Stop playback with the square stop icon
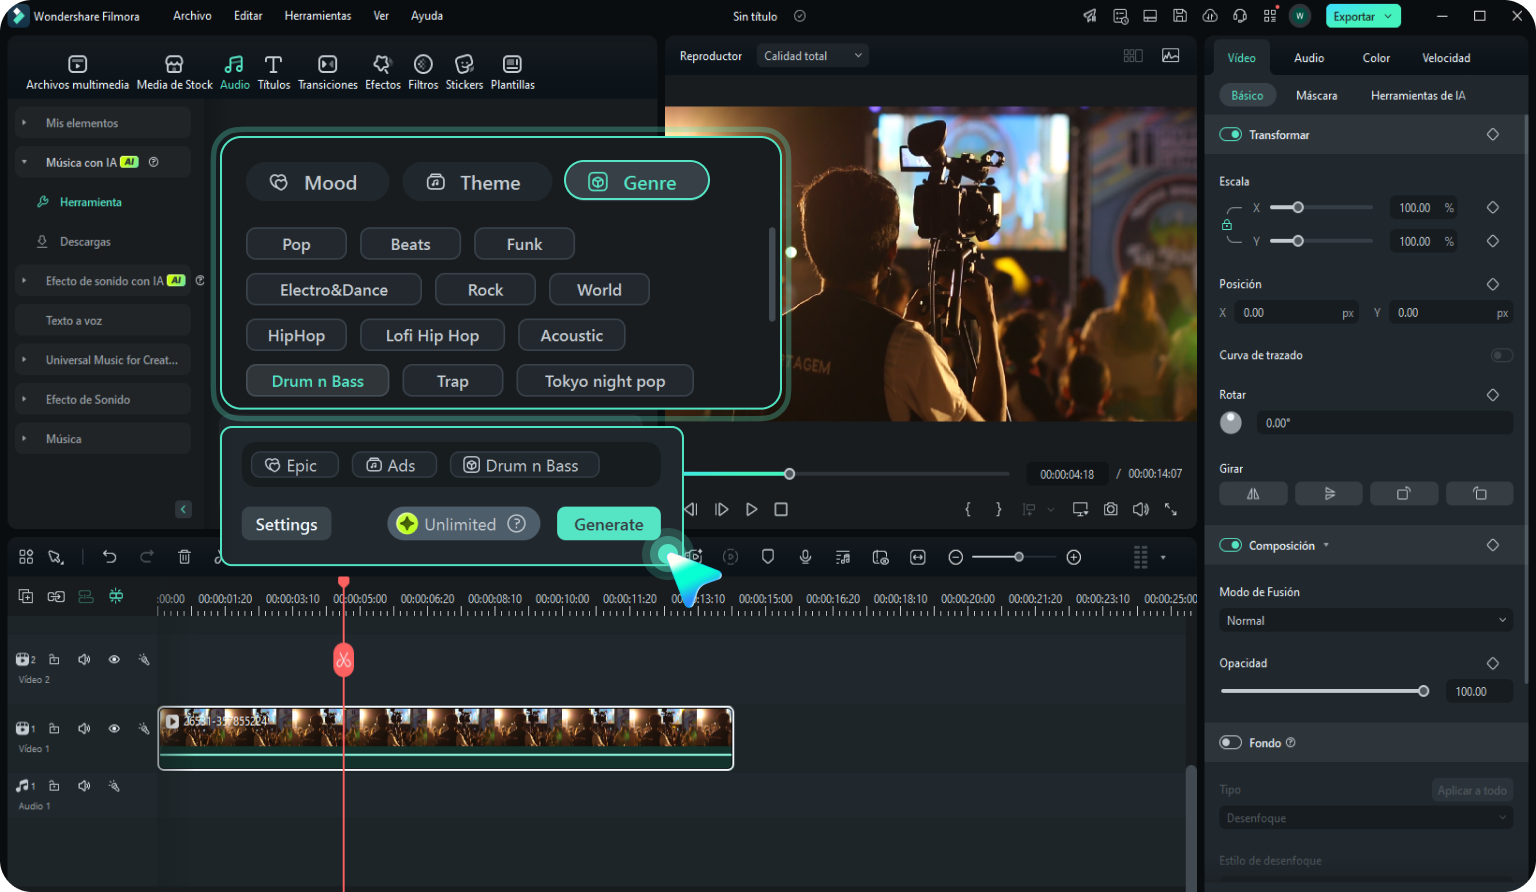1536x892 pixels. (781, 509)
